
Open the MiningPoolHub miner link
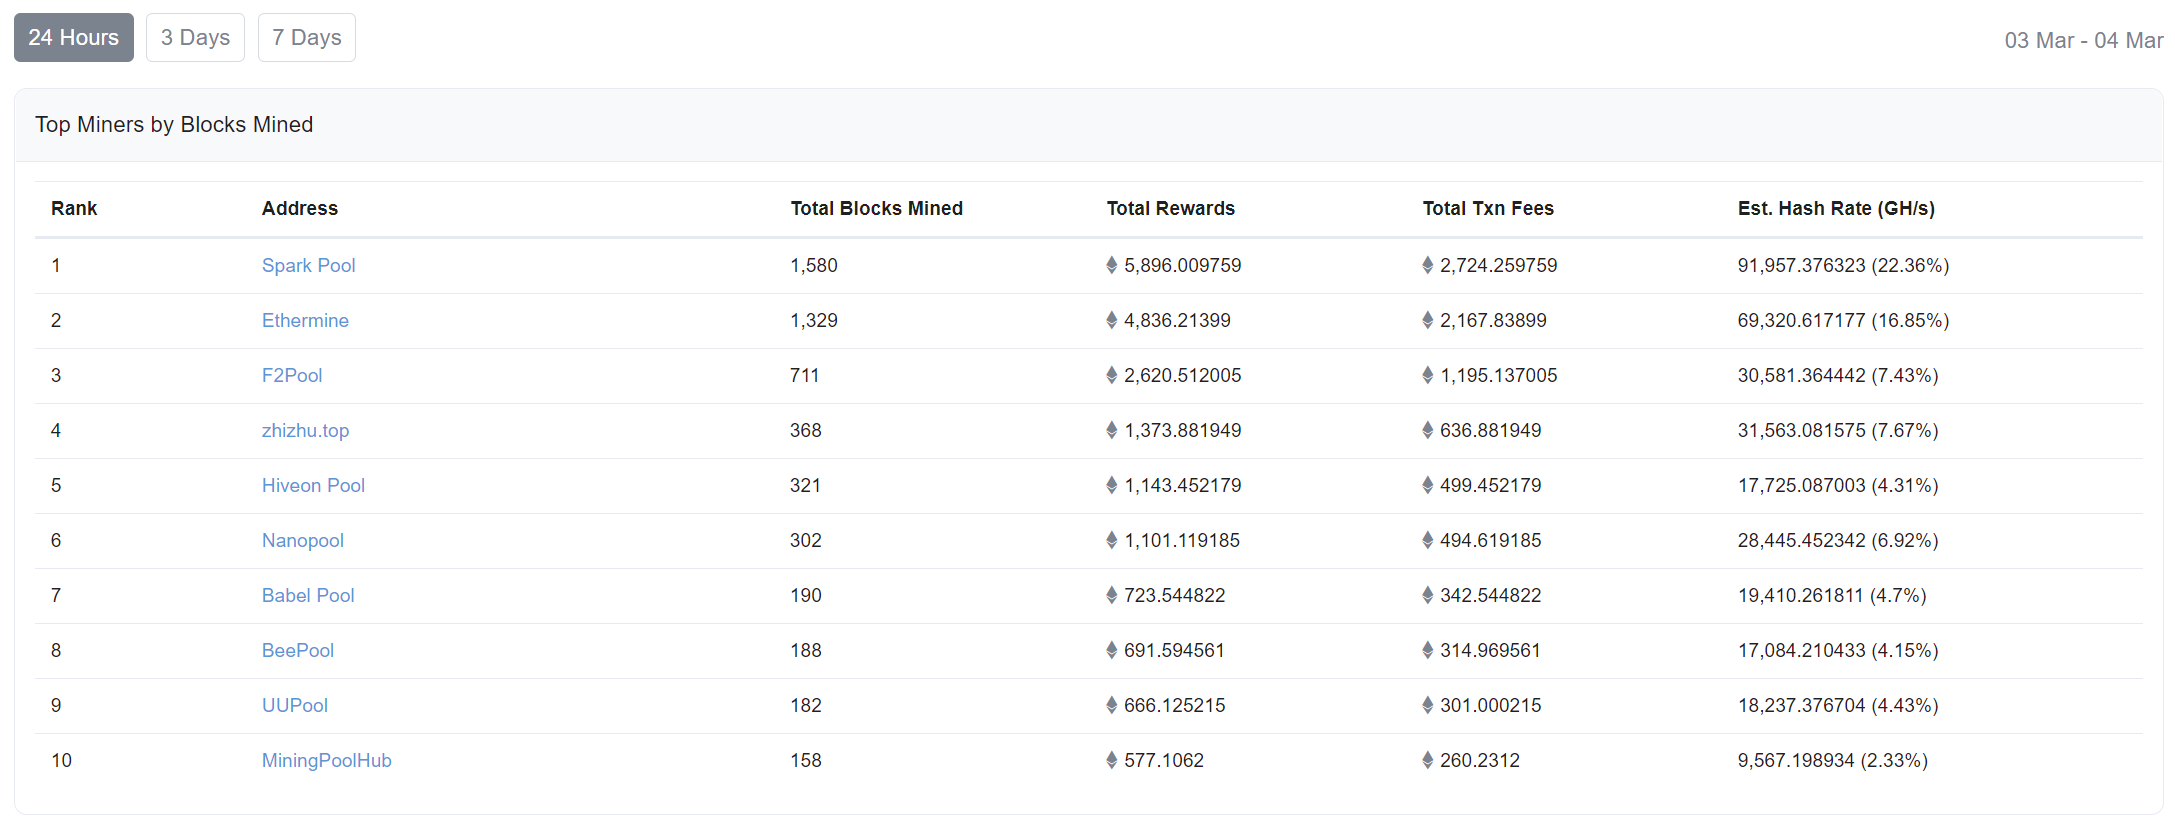click(327, 761)
